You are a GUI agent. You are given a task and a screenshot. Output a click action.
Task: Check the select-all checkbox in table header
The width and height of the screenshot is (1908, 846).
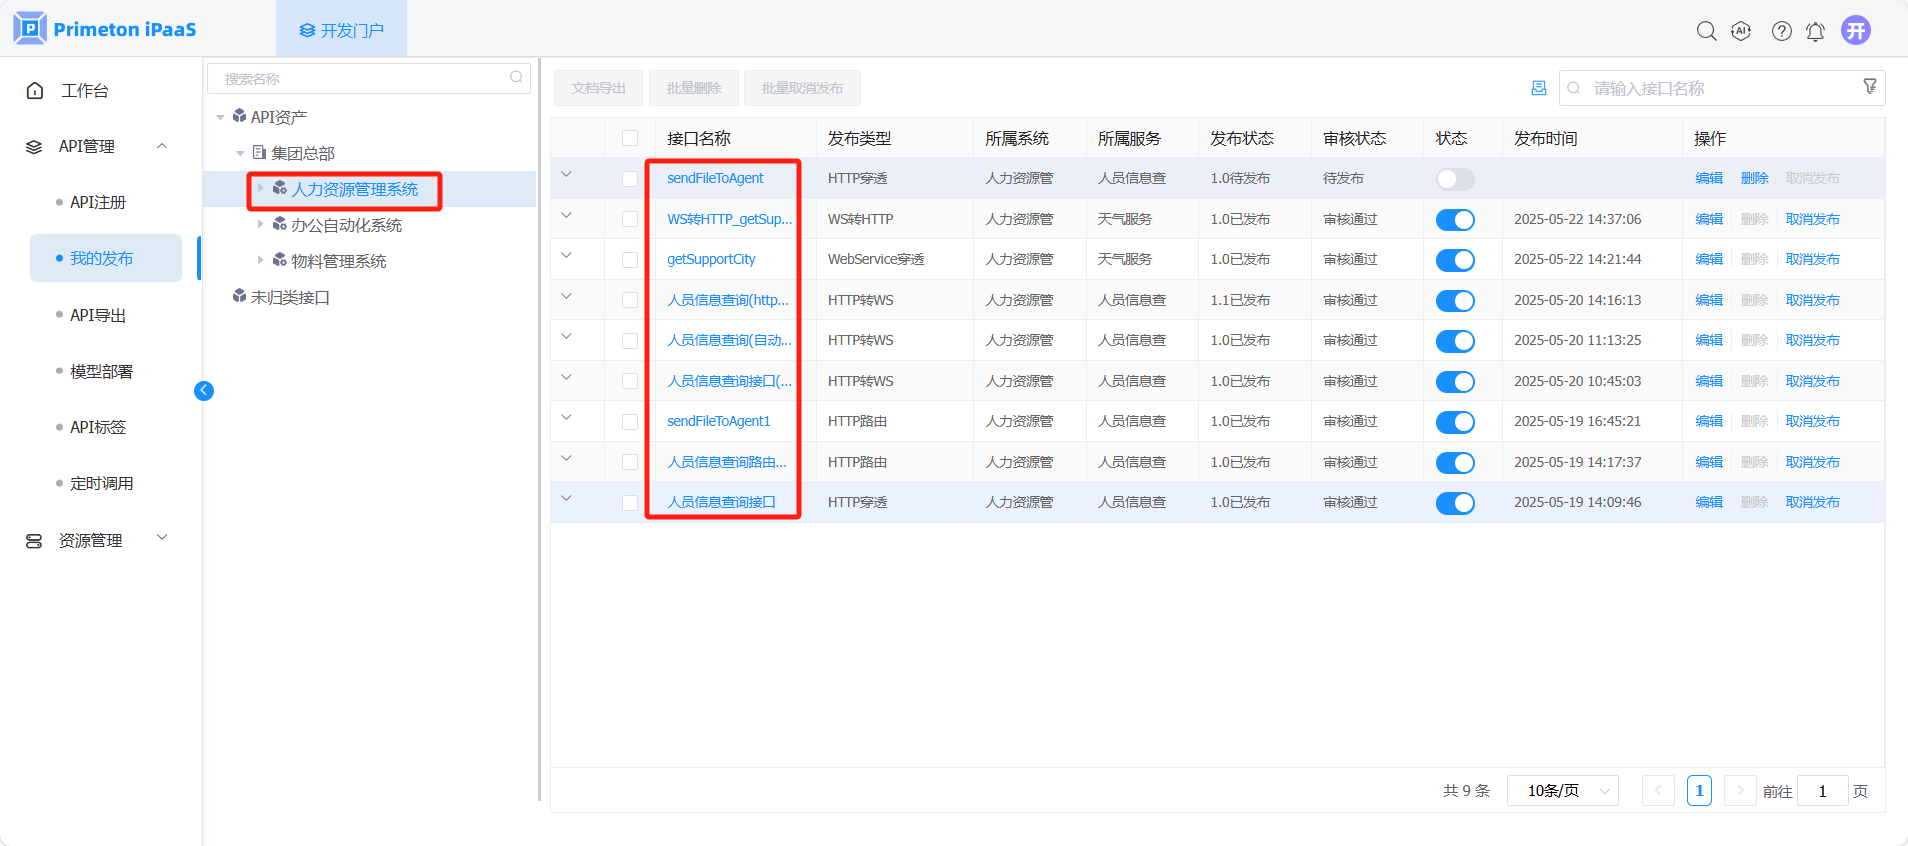point(630,138)
